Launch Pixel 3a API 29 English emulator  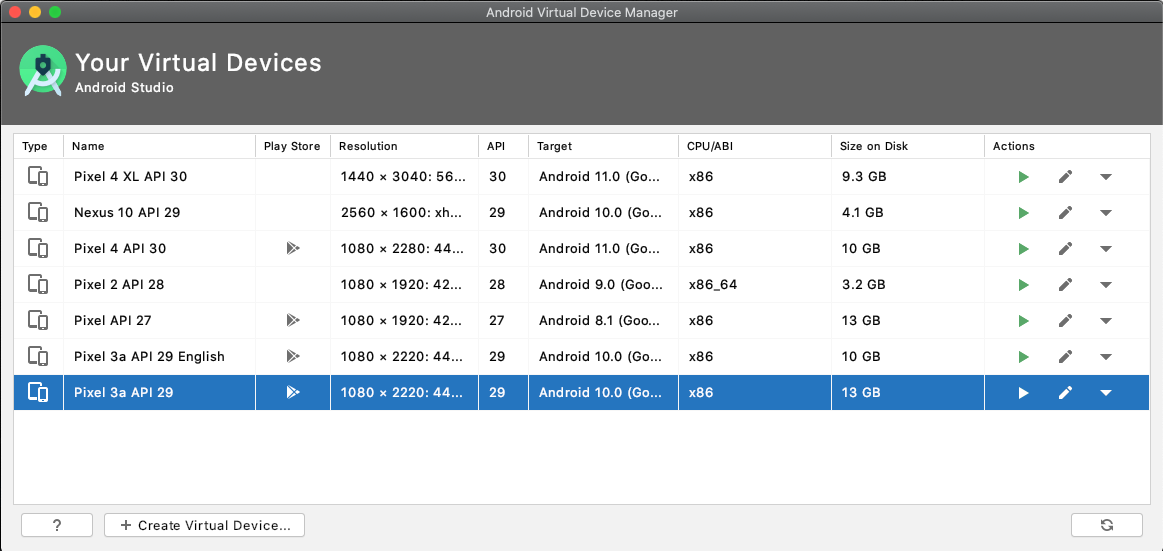(1024, 357)
